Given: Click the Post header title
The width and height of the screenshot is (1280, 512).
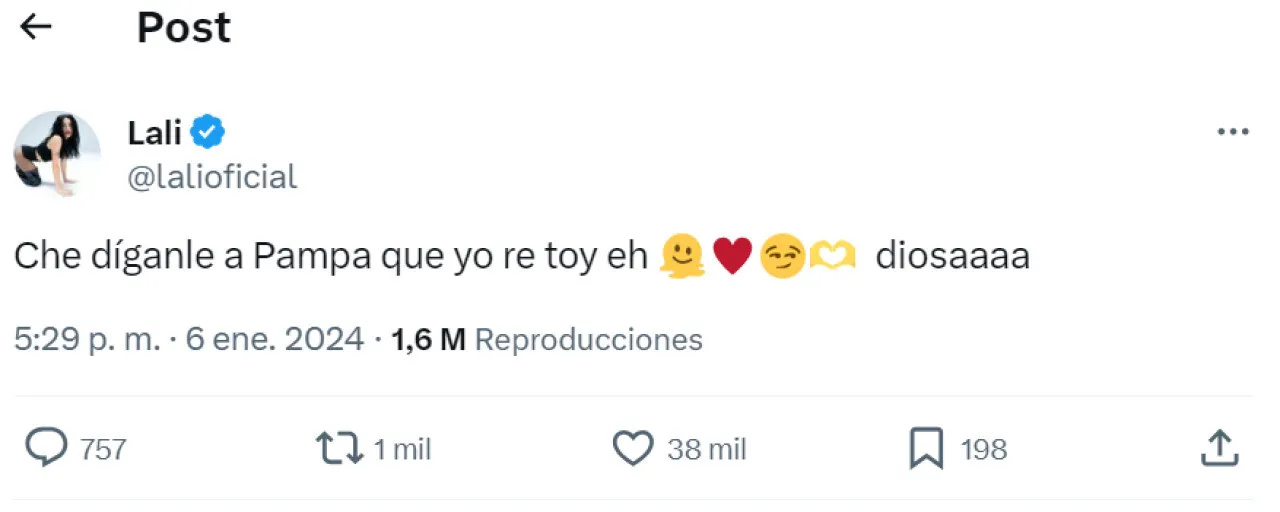Looking at the screenshot, I should tap(183, 28).
